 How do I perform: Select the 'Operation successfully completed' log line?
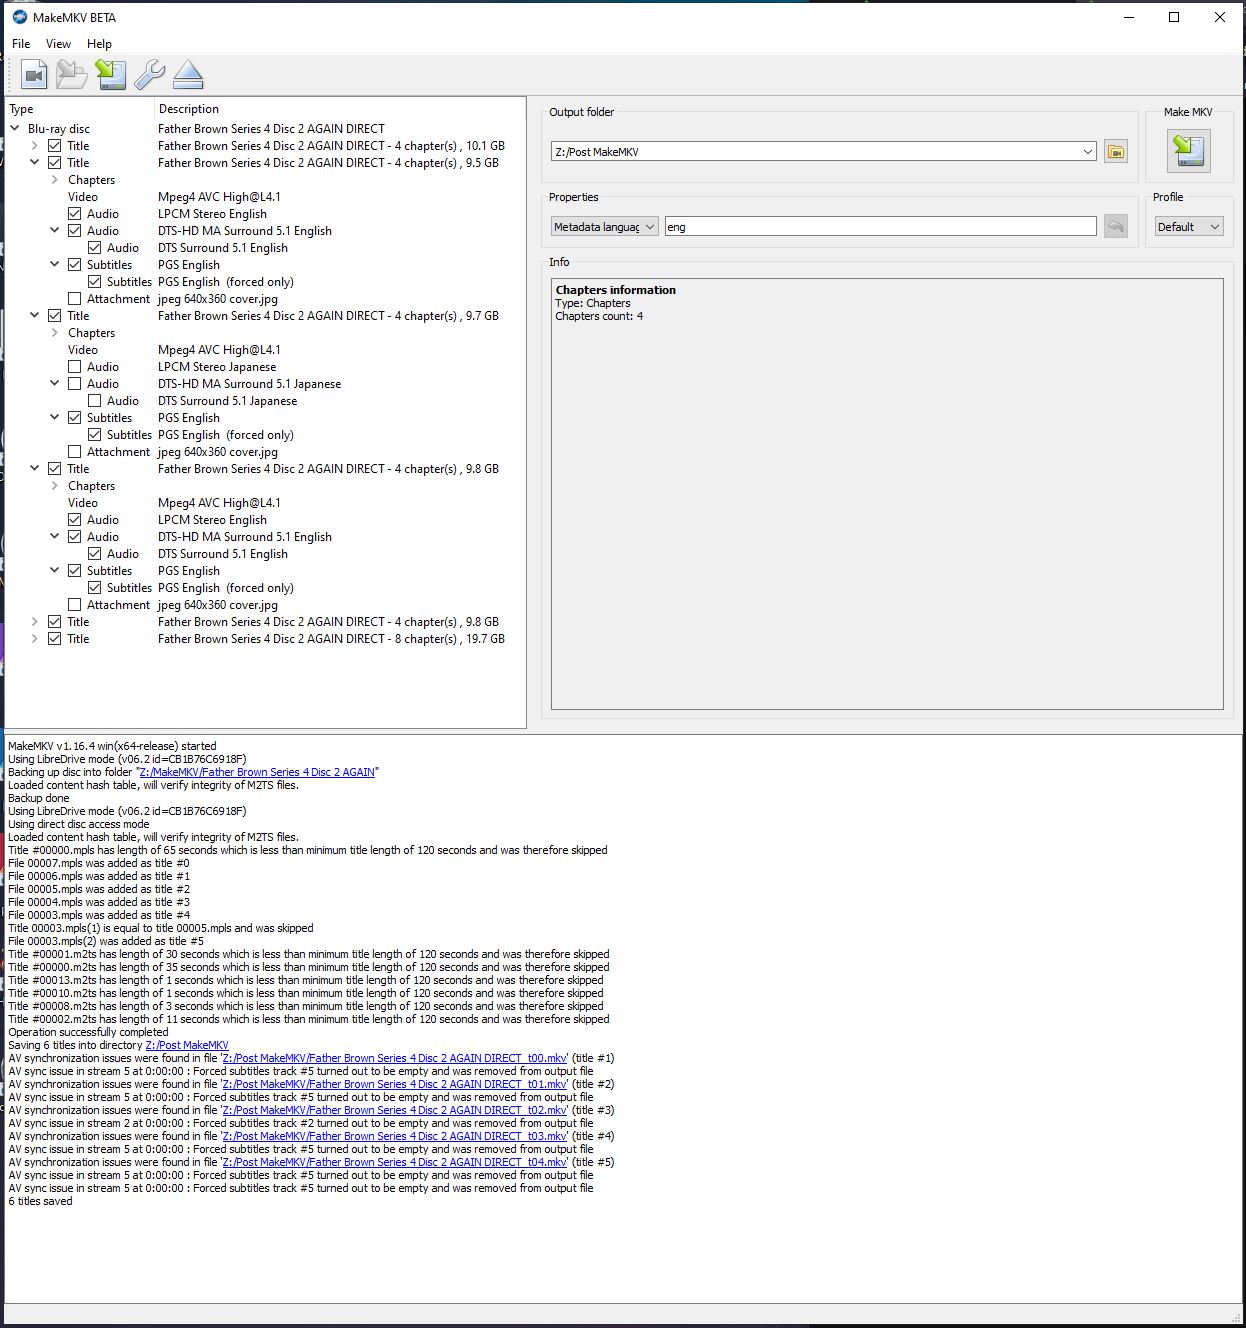pos(88,1032)
